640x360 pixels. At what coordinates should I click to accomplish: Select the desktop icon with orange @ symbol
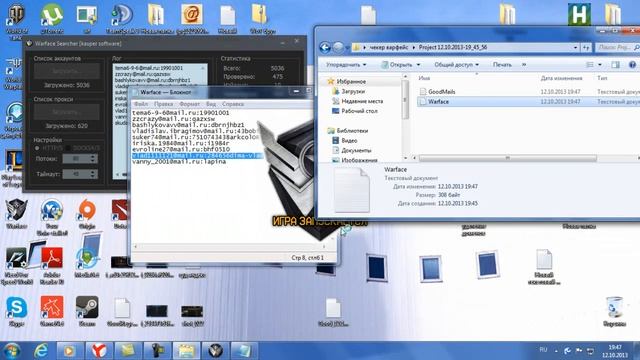pos(192,18)
